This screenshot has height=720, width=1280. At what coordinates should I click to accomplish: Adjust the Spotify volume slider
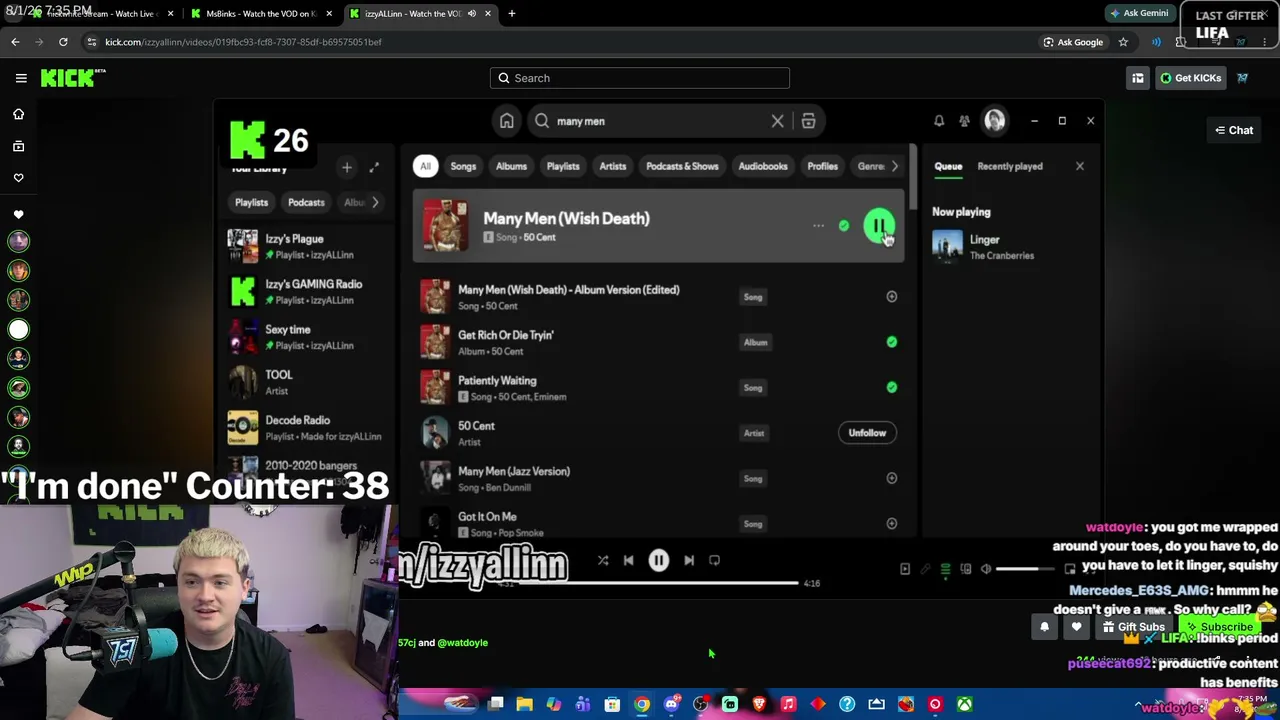(1025, 569)
